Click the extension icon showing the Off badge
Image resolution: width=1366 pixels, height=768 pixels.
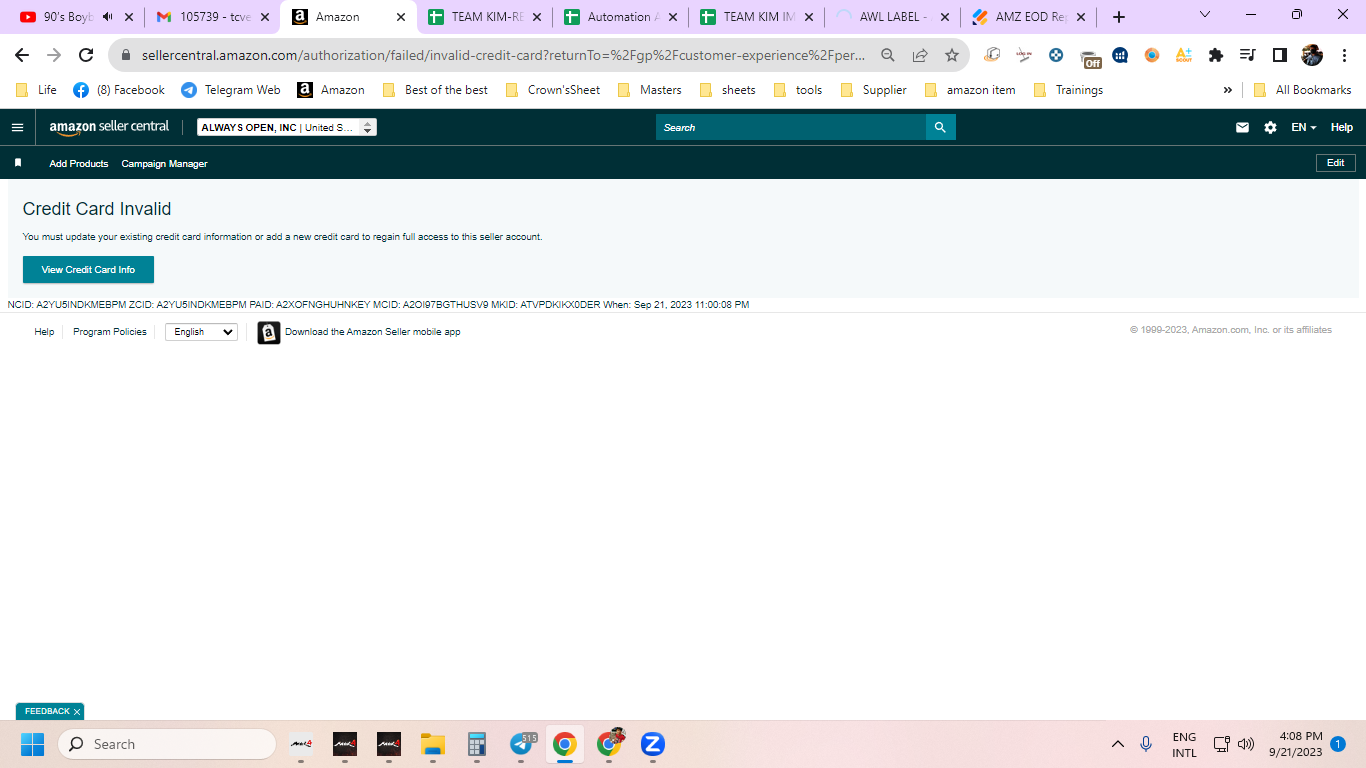[x=1090, y=56]
